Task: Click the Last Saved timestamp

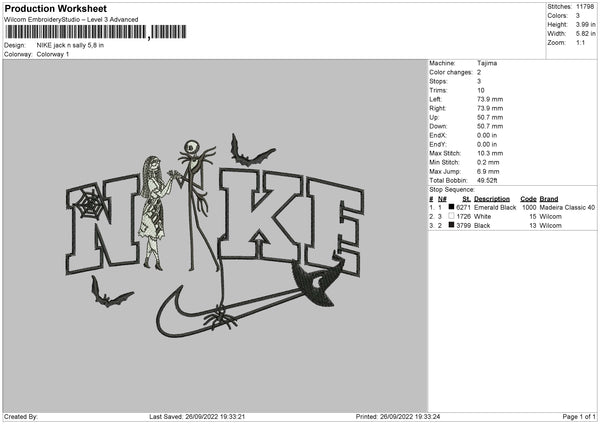Action: pyautogui.click(x=197, y=416)
